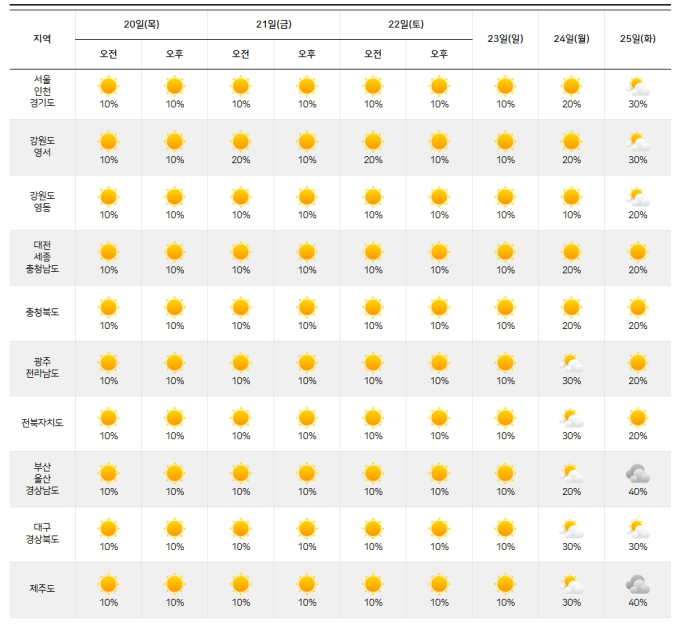
Task: Select the 강원도 영서 region label
Action: (42, 147)
